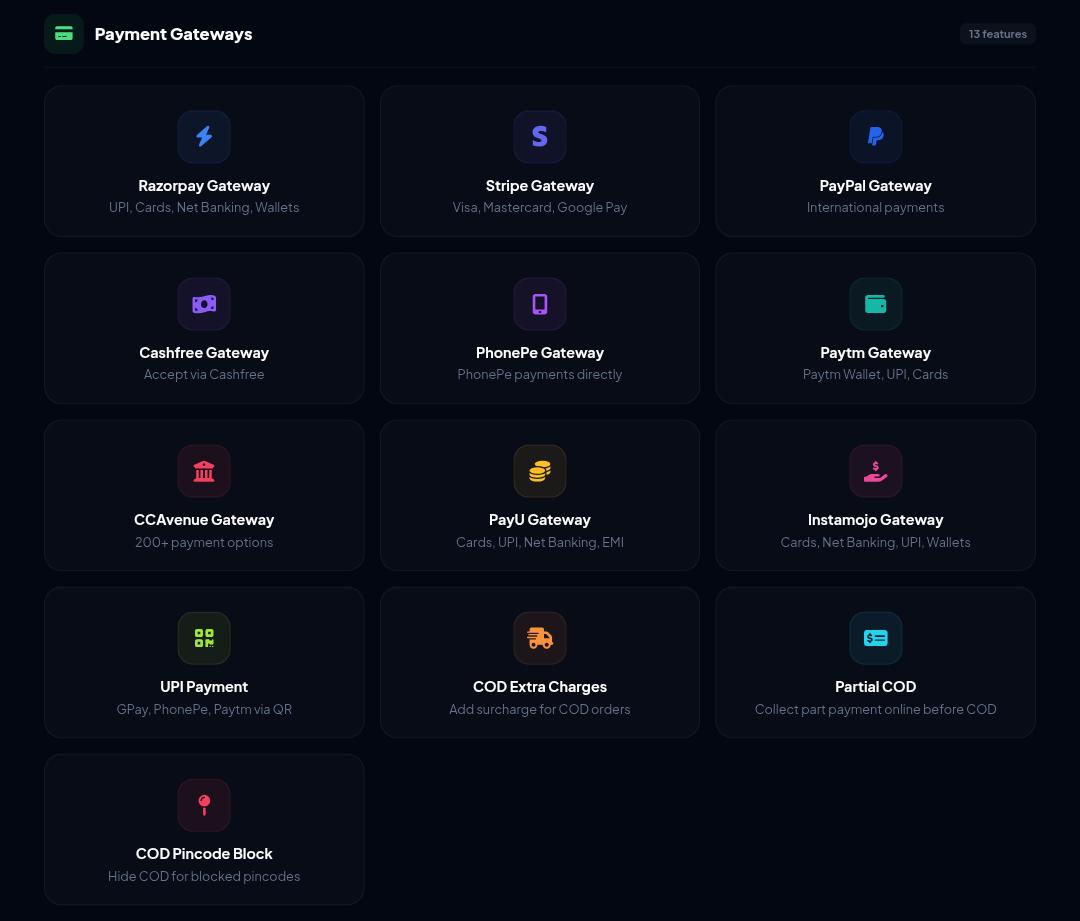Select the Paytm wallet icon
This screenshot has height=921, width=1080.
pyautogui.click(x=875, y=304)
